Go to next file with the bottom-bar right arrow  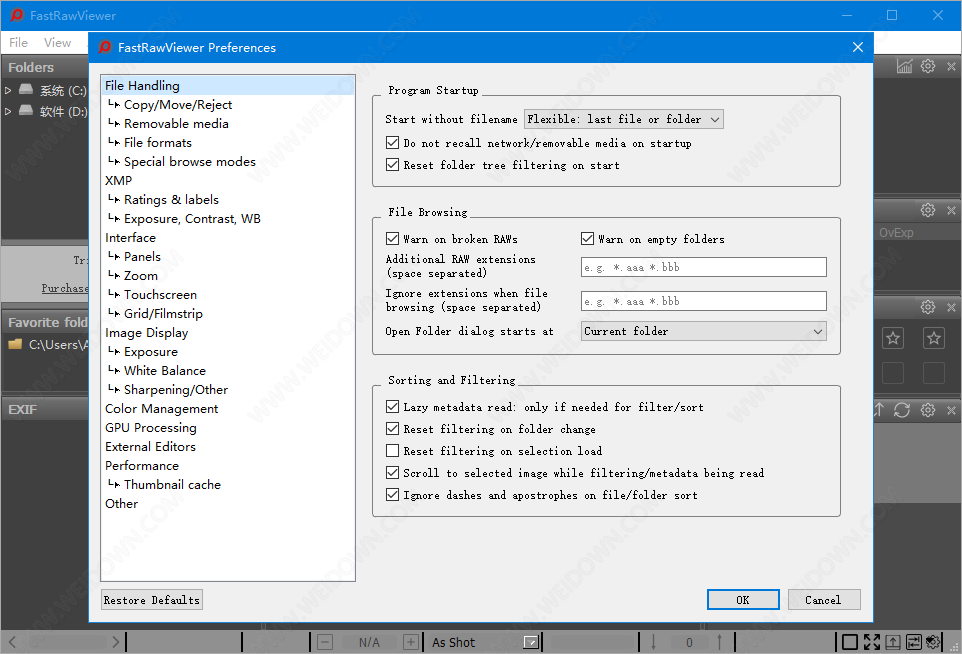(x=115, y=642)
